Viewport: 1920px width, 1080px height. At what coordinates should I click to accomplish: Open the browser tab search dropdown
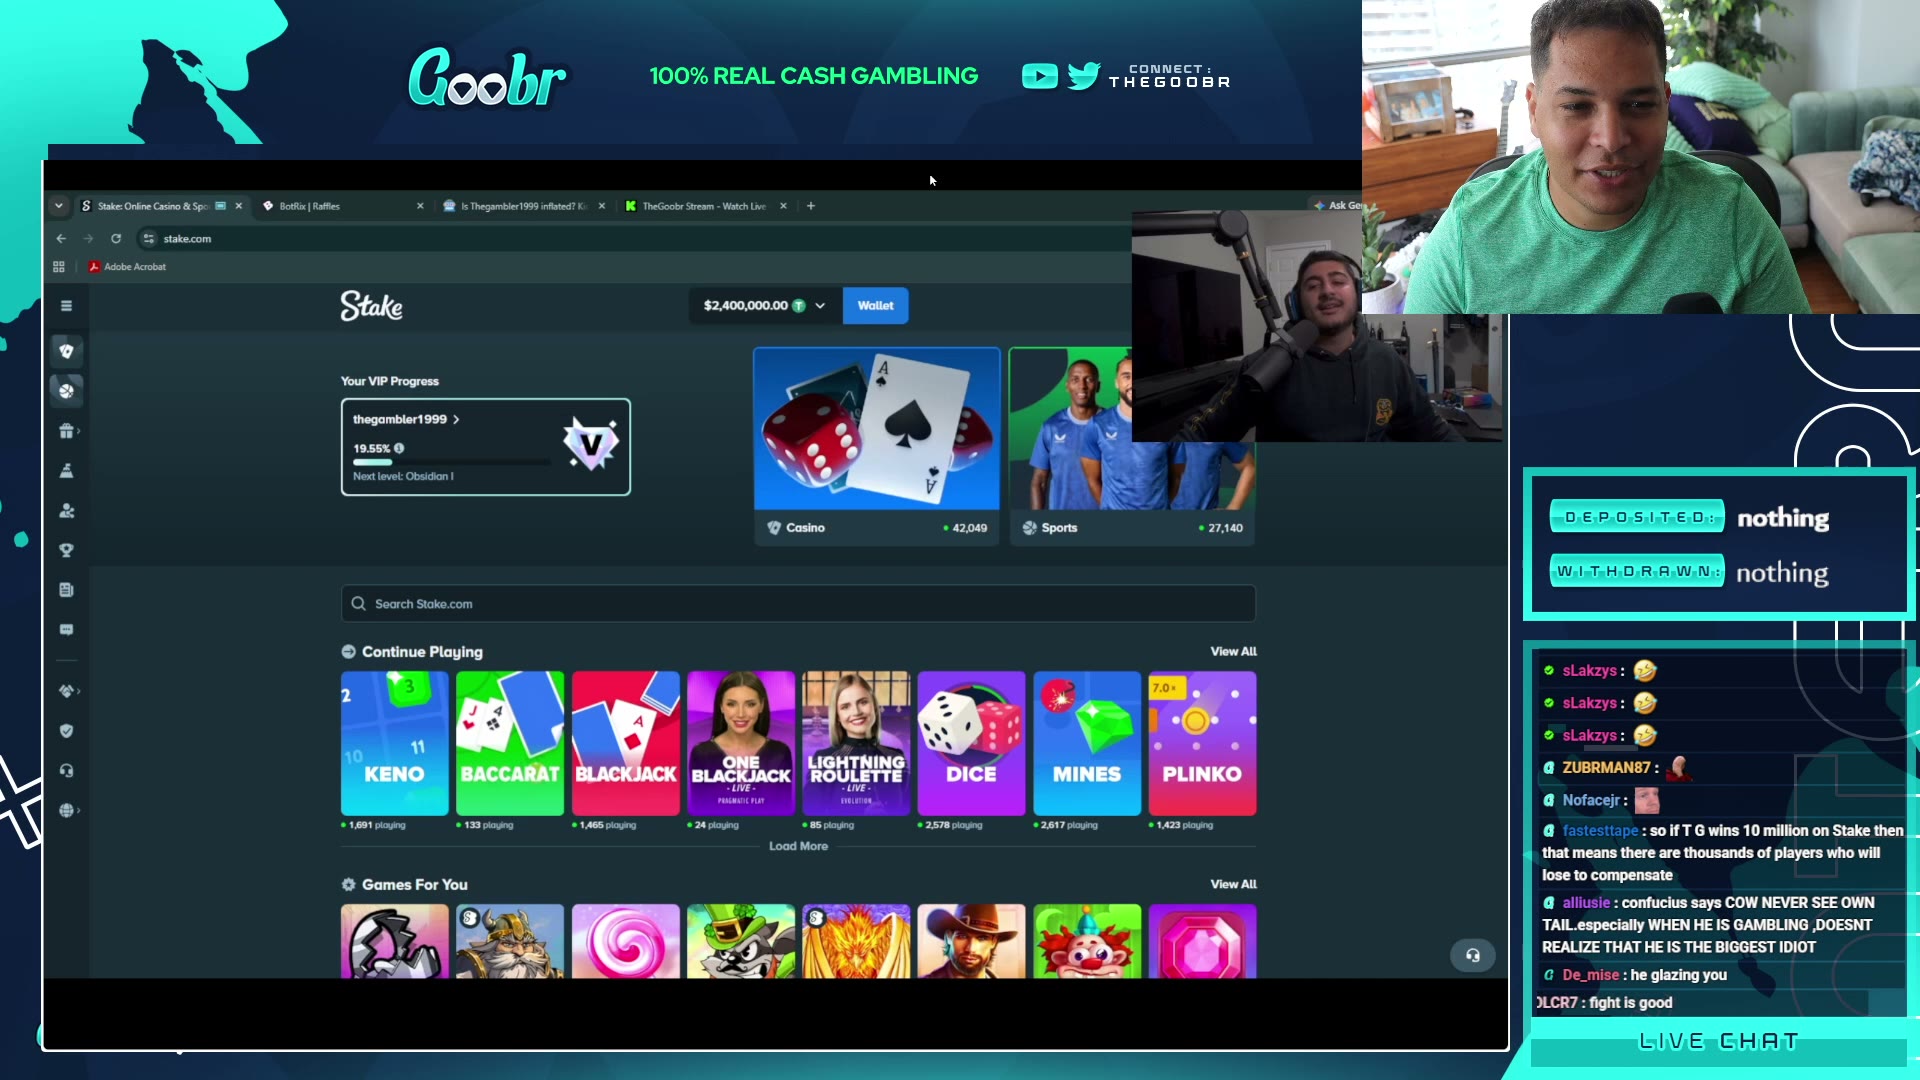point(59,206)
